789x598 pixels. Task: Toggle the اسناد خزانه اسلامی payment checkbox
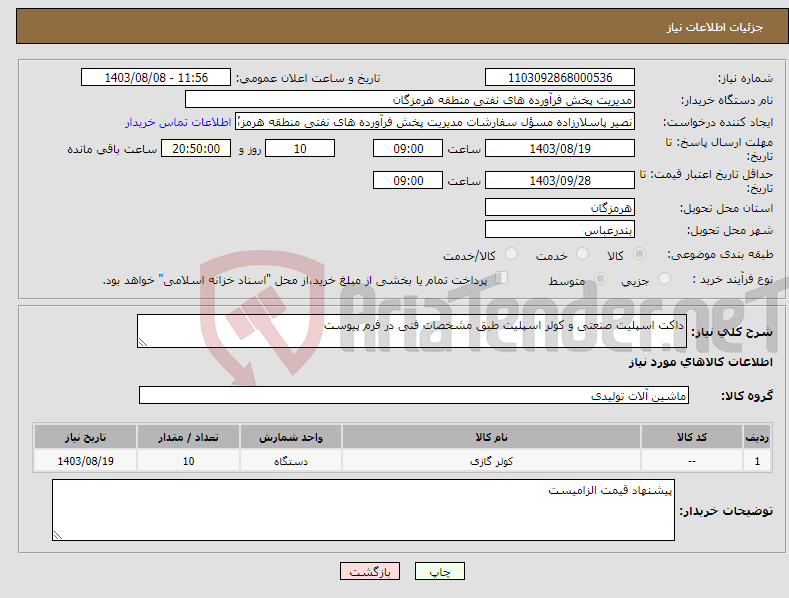502,277
